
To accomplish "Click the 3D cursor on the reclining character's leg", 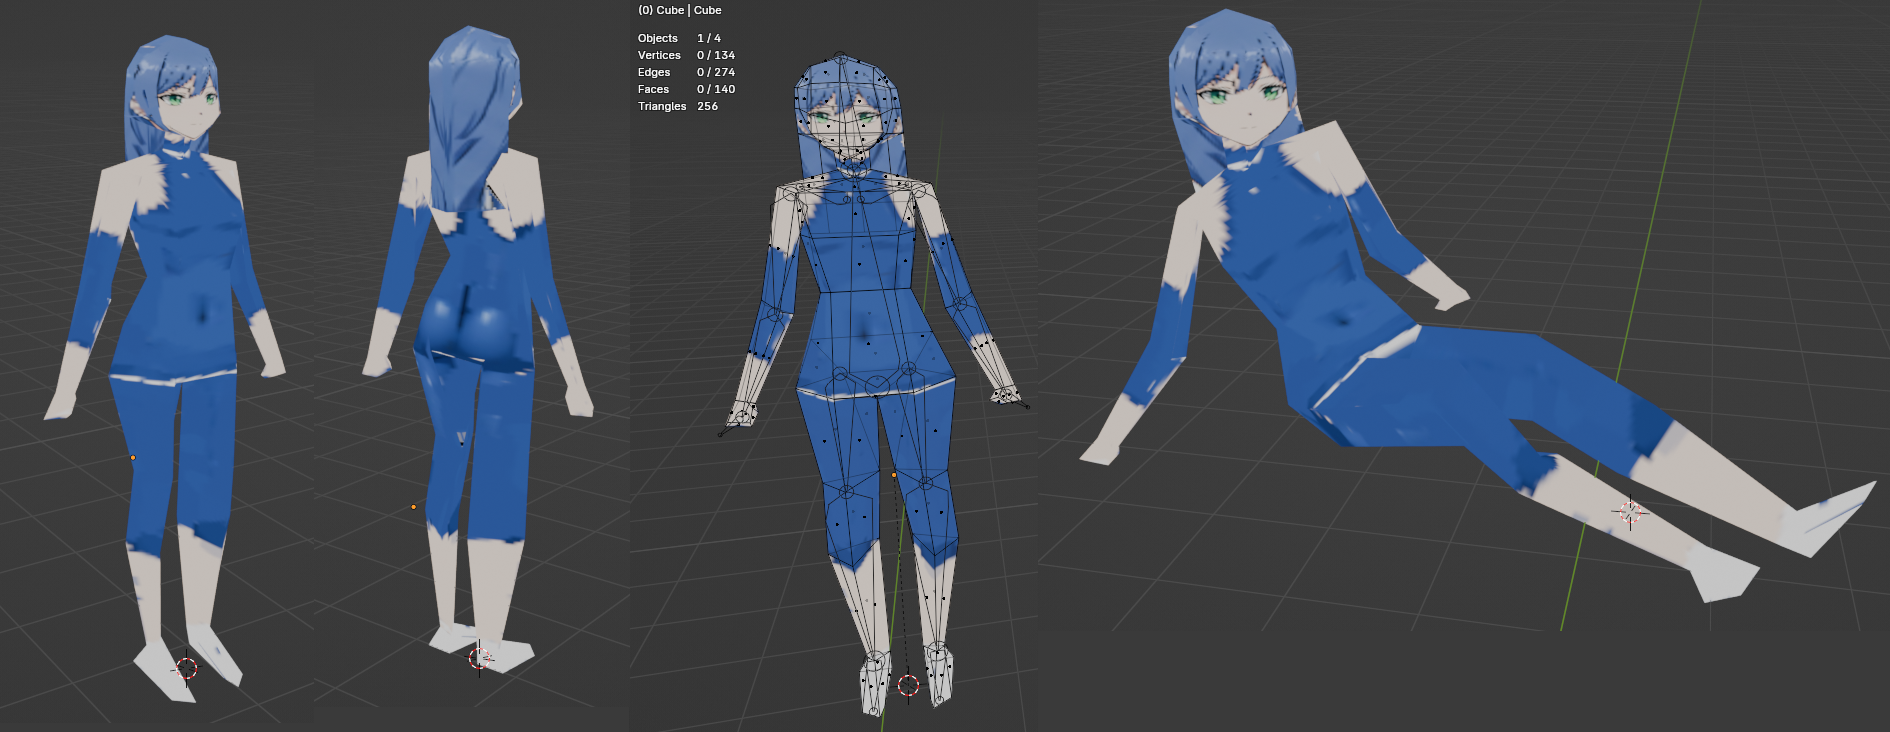I will point(1630,513).
